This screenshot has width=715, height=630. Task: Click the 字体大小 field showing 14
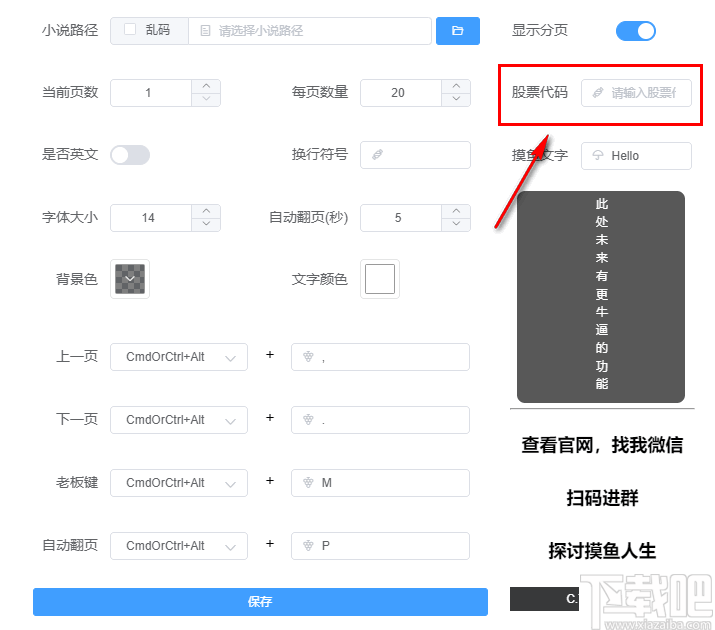tap(151, 218)
